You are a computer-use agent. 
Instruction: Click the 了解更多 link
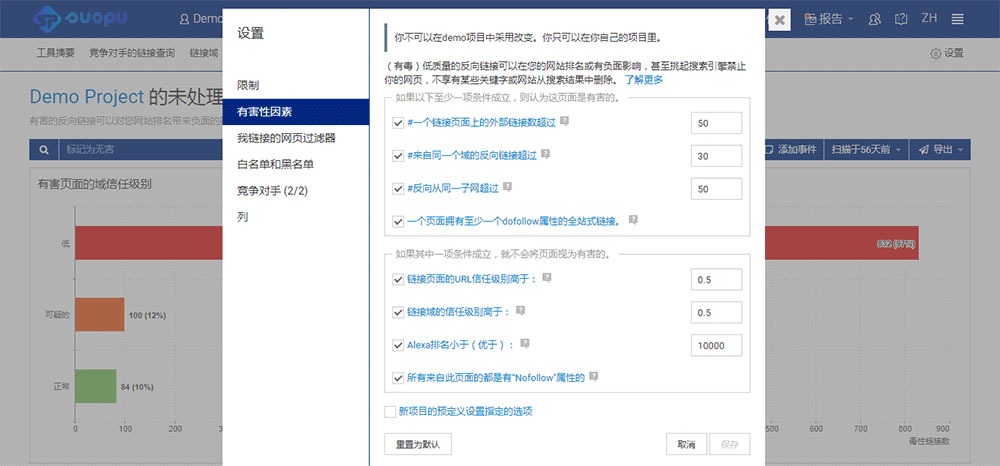tap(644, 79)
